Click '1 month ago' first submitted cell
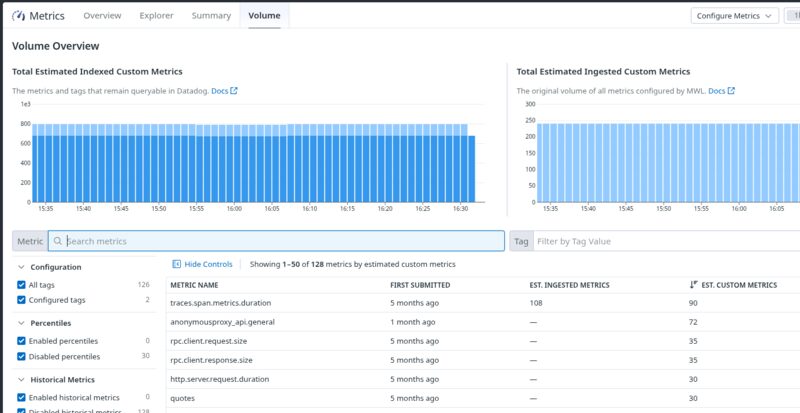Image resolution: width=800 pixels, height=413 pixels. pyautogui.click(x=413, y=322)
